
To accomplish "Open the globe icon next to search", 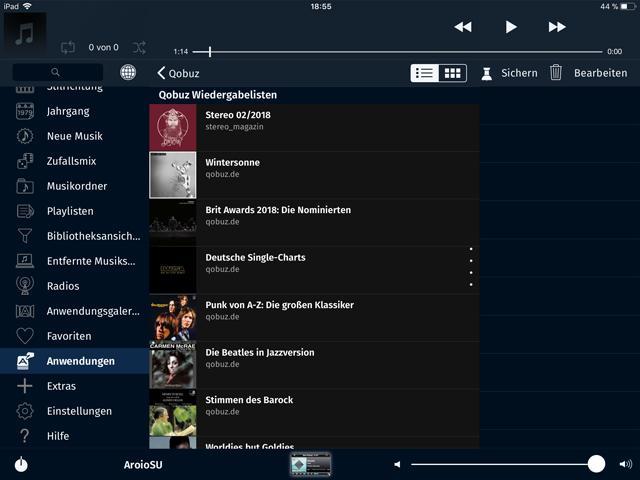I will click(x=128, y=72).
